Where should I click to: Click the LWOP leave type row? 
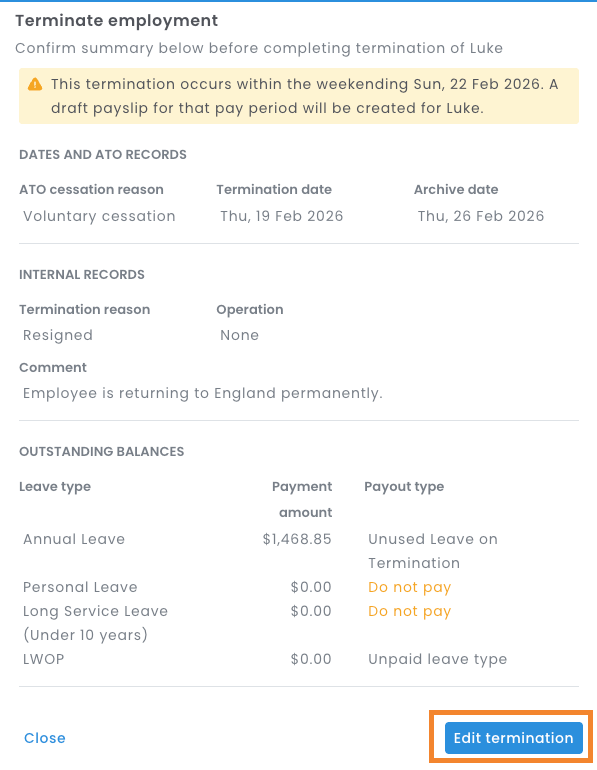(299, 659)
